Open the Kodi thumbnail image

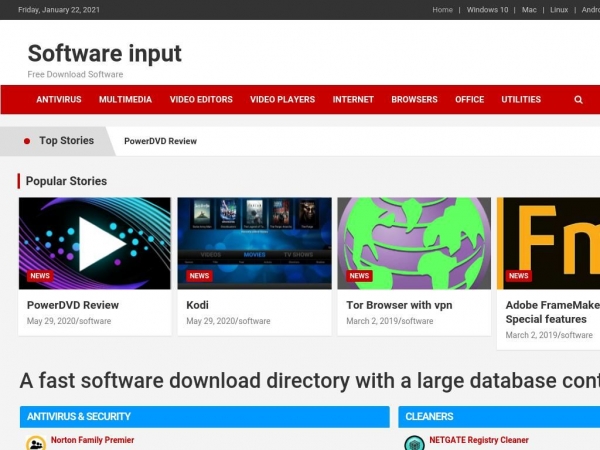pos(254,243)
